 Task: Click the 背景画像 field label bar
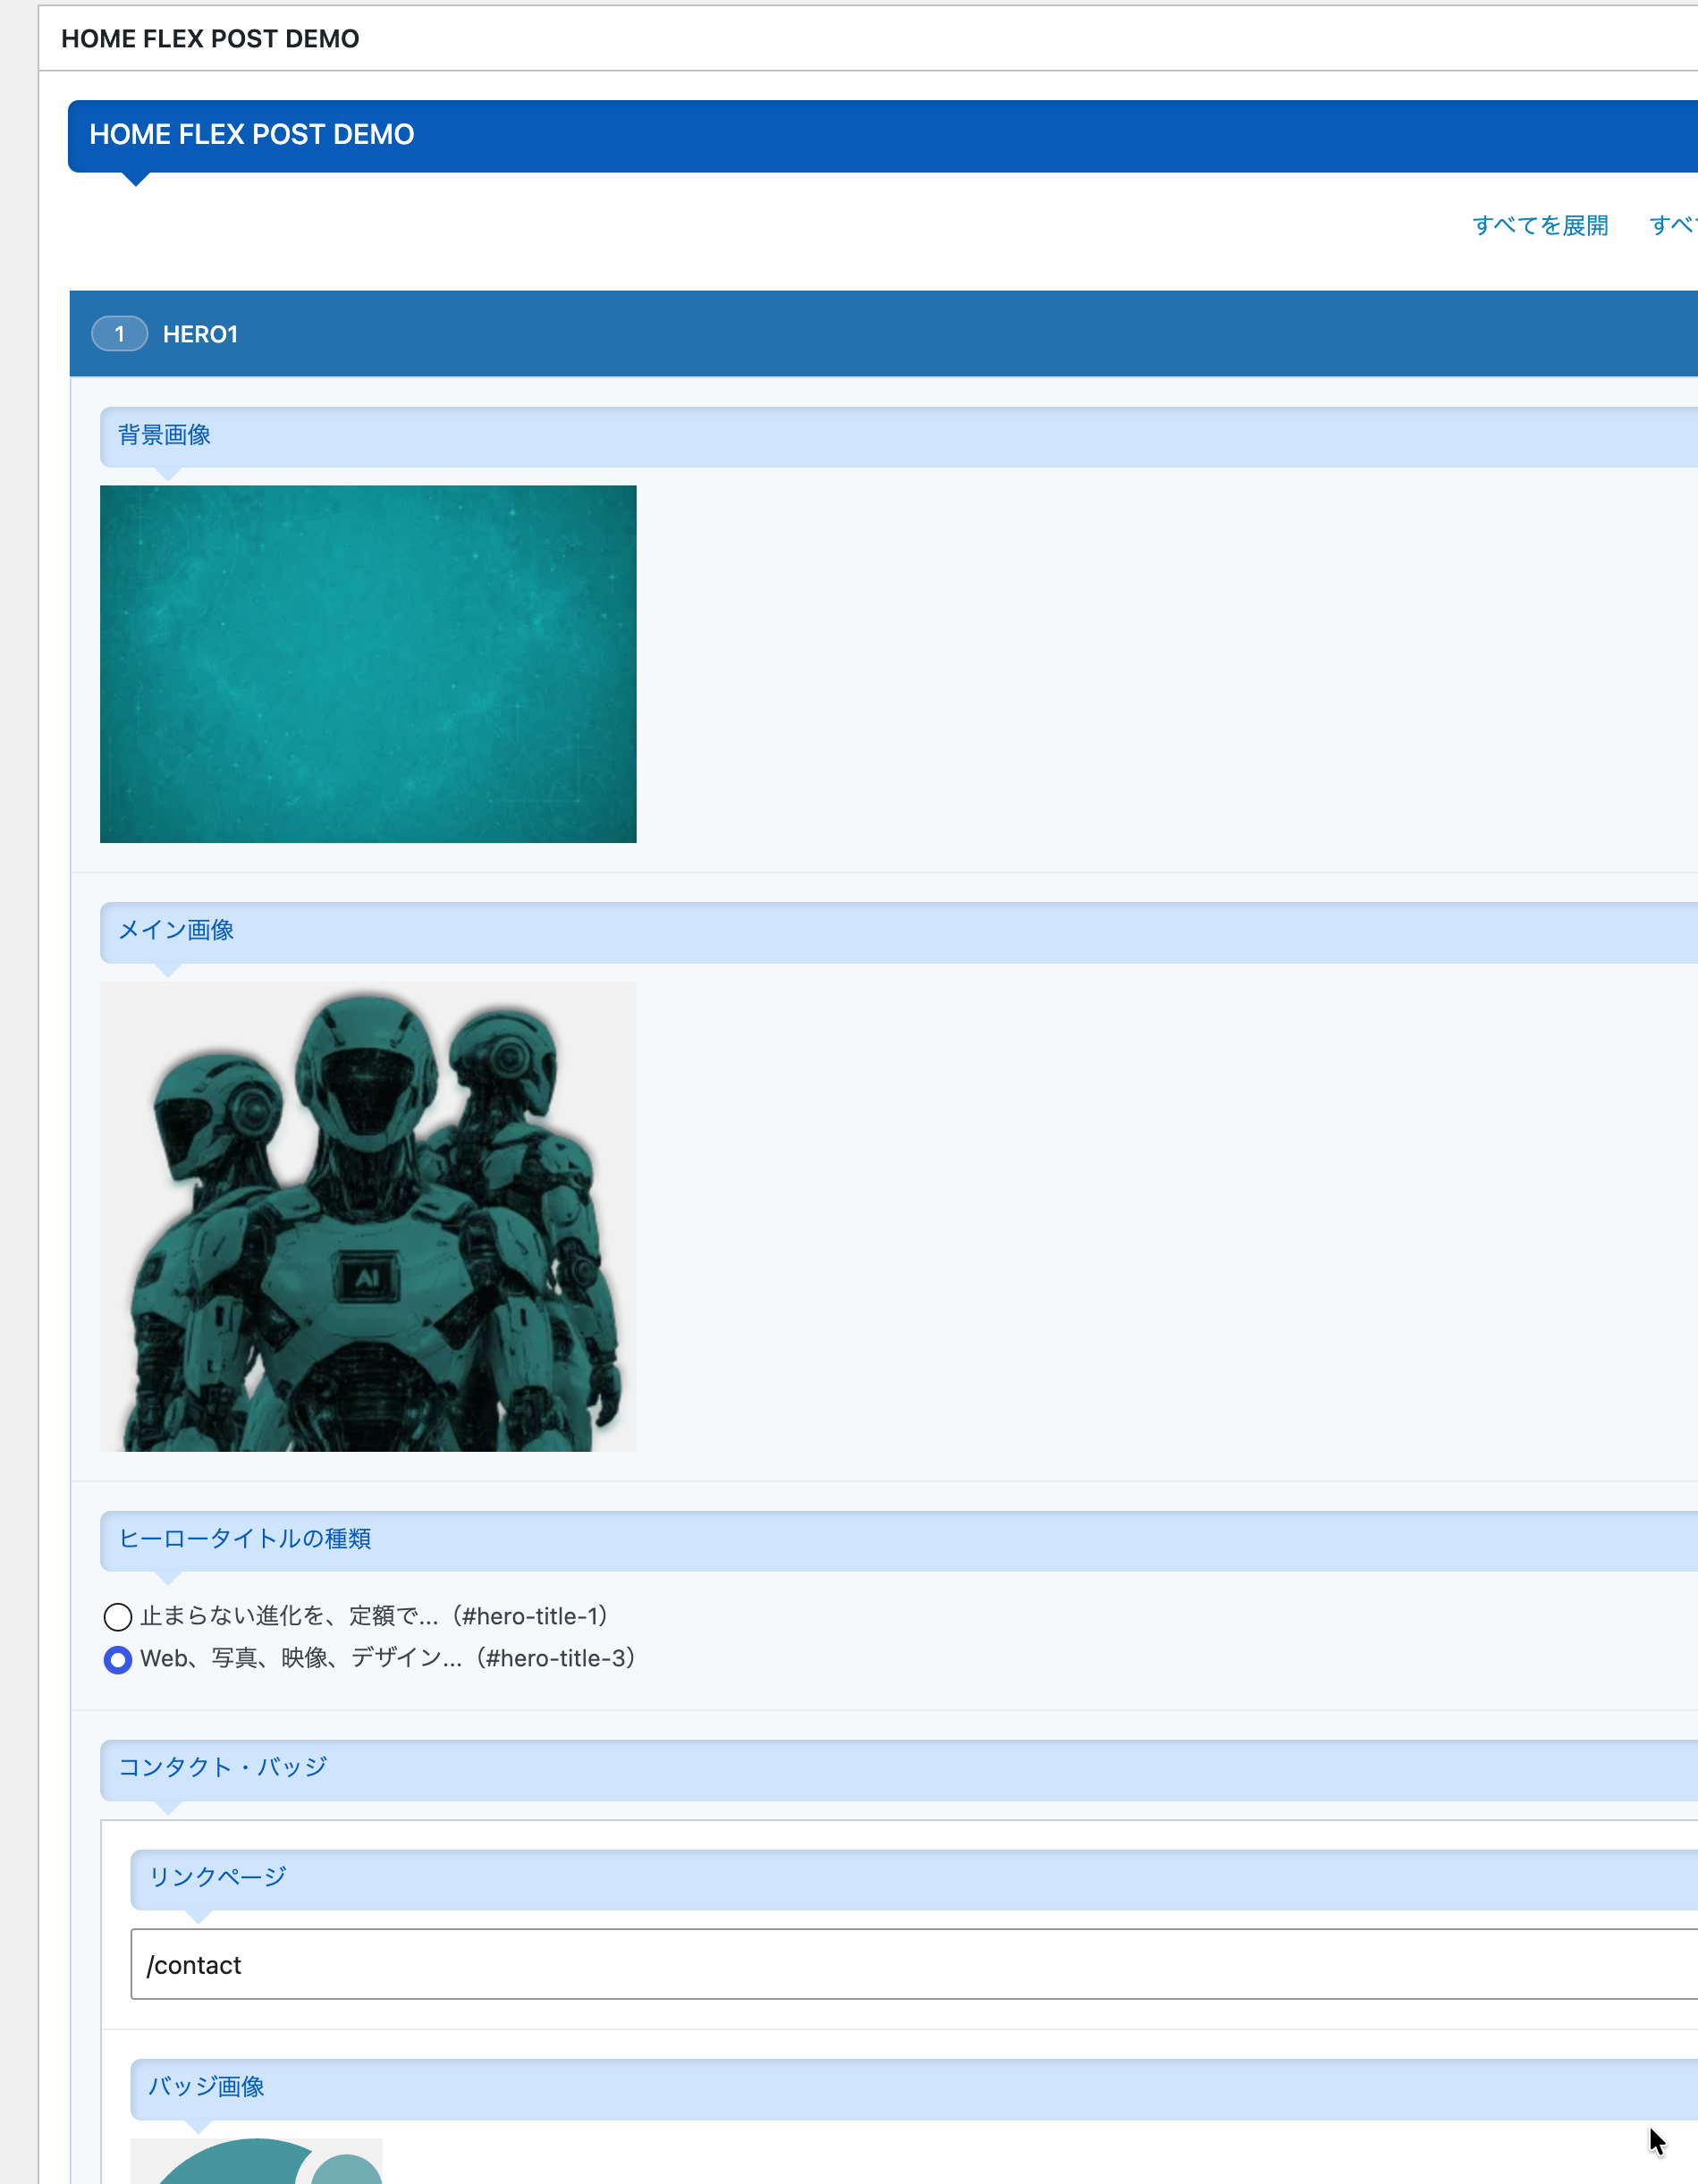pyautogui.click(x=898, y=436)
